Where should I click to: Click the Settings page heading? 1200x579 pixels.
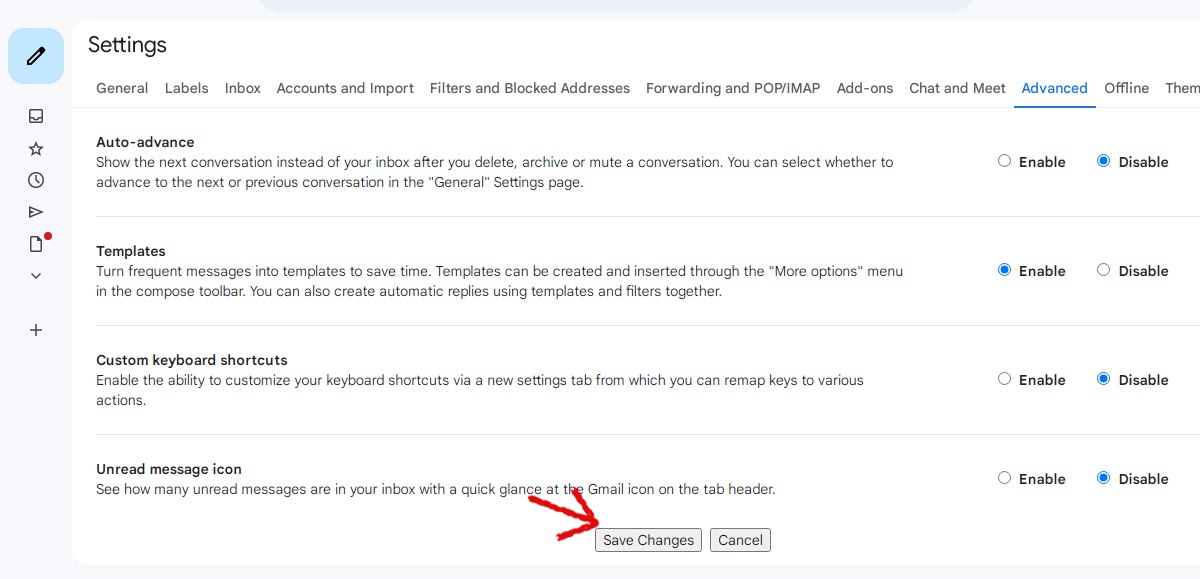127,45
